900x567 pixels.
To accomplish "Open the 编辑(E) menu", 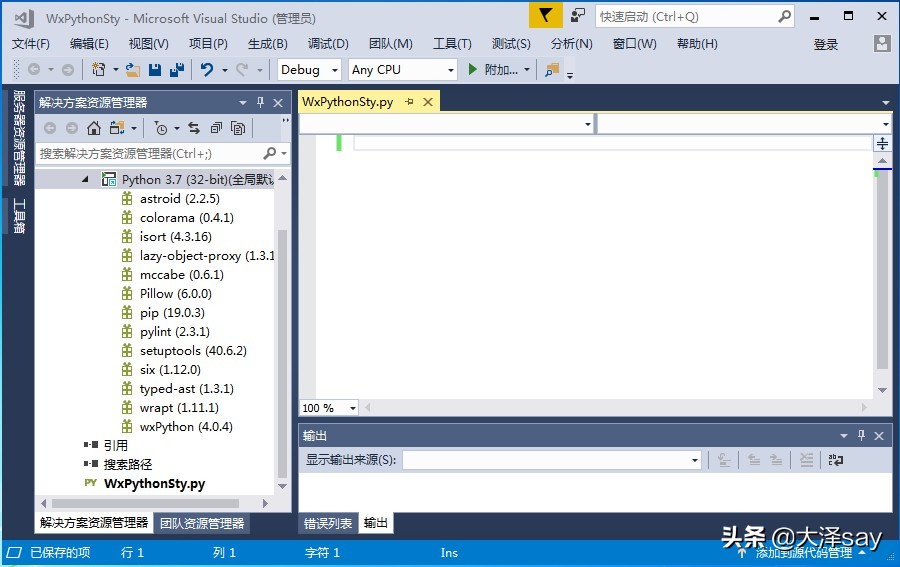I will click(x=88, y=44).
